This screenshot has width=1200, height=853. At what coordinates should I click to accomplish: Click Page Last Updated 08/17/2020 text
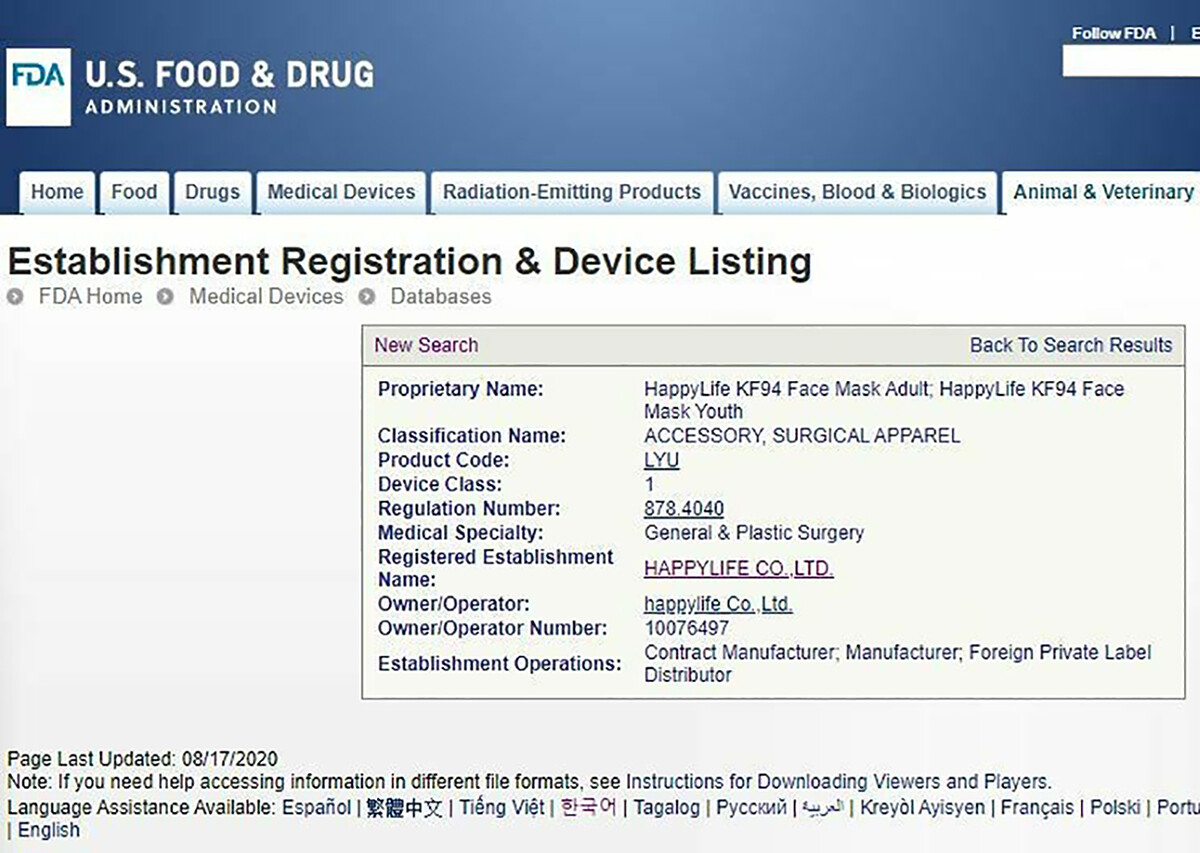142,759
